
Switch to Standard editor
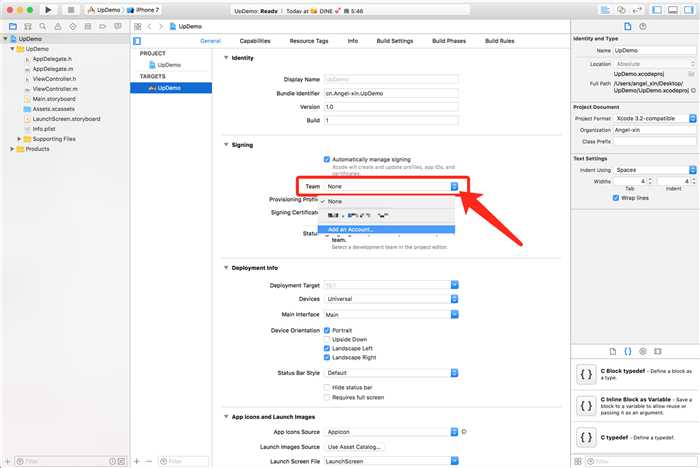[x=605, y=10]
